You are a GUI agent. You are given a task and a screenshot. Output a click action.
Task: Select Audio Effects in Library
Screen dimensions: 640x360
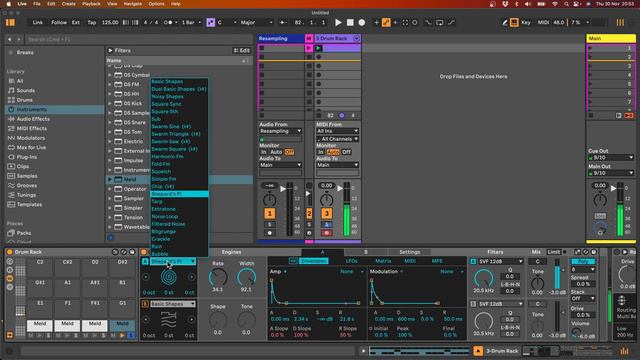(x=33, y=119)
